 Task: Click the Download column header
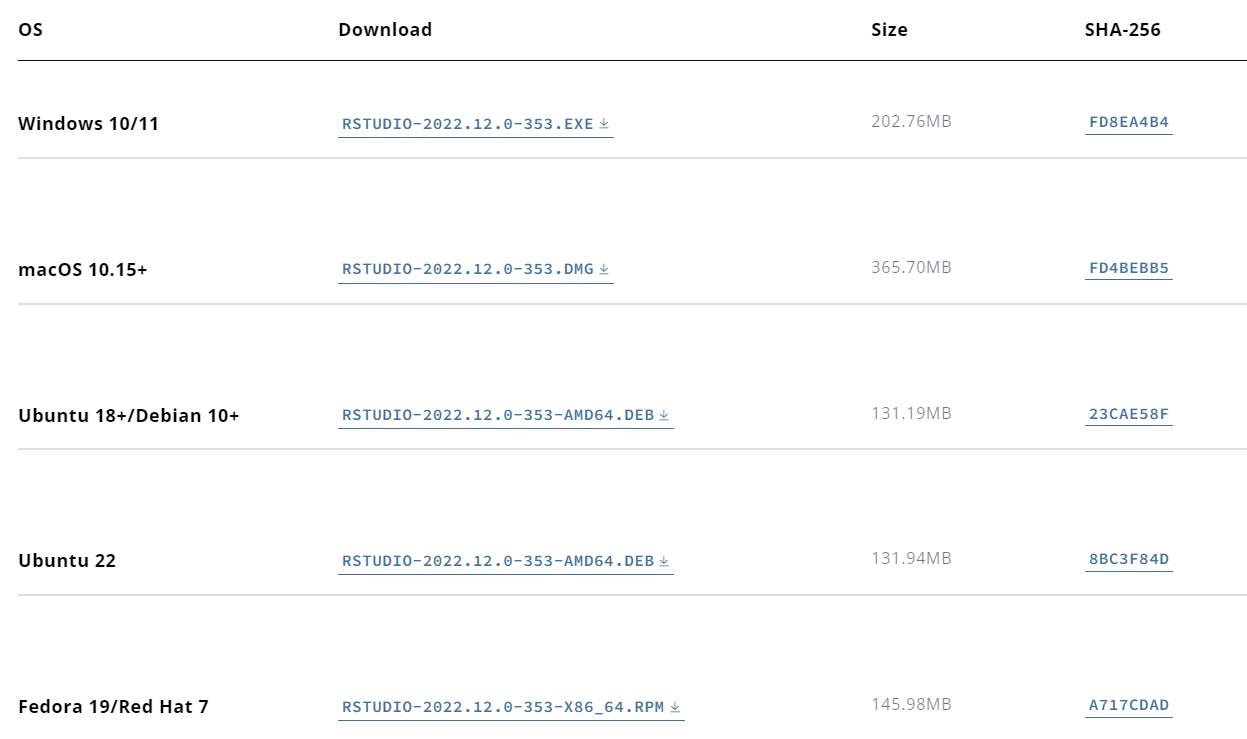pos(385,30)
